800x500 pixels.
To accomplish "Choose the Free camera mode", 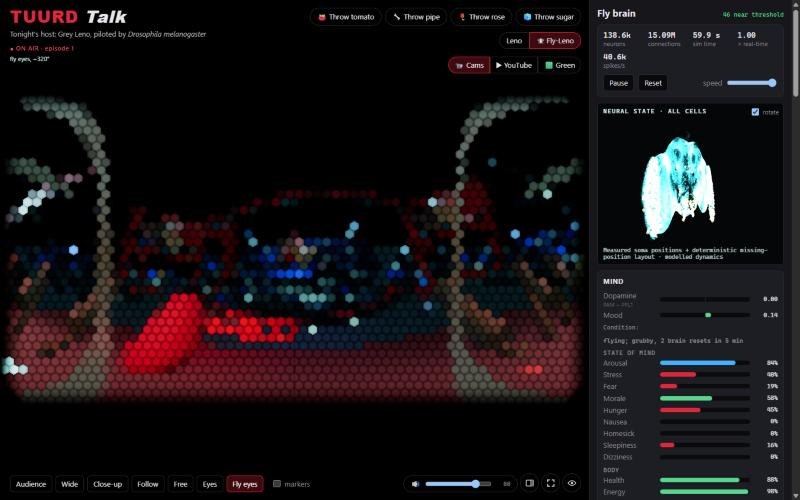I will coord(180,484).
